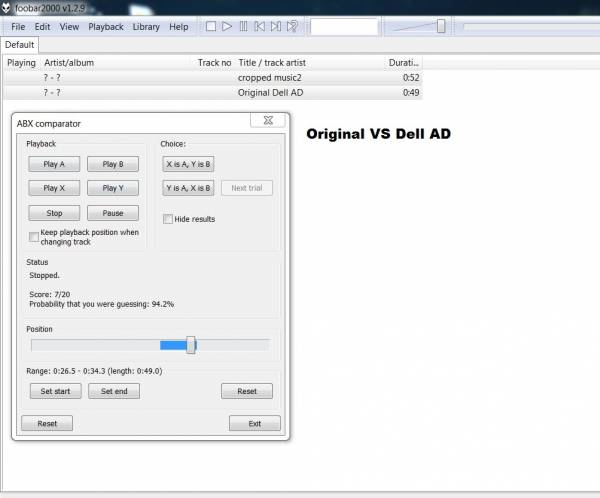This screenshot has height=498, width=600.
Task: Click the Reset button beside Set end
Action: [x=247, y=391]
